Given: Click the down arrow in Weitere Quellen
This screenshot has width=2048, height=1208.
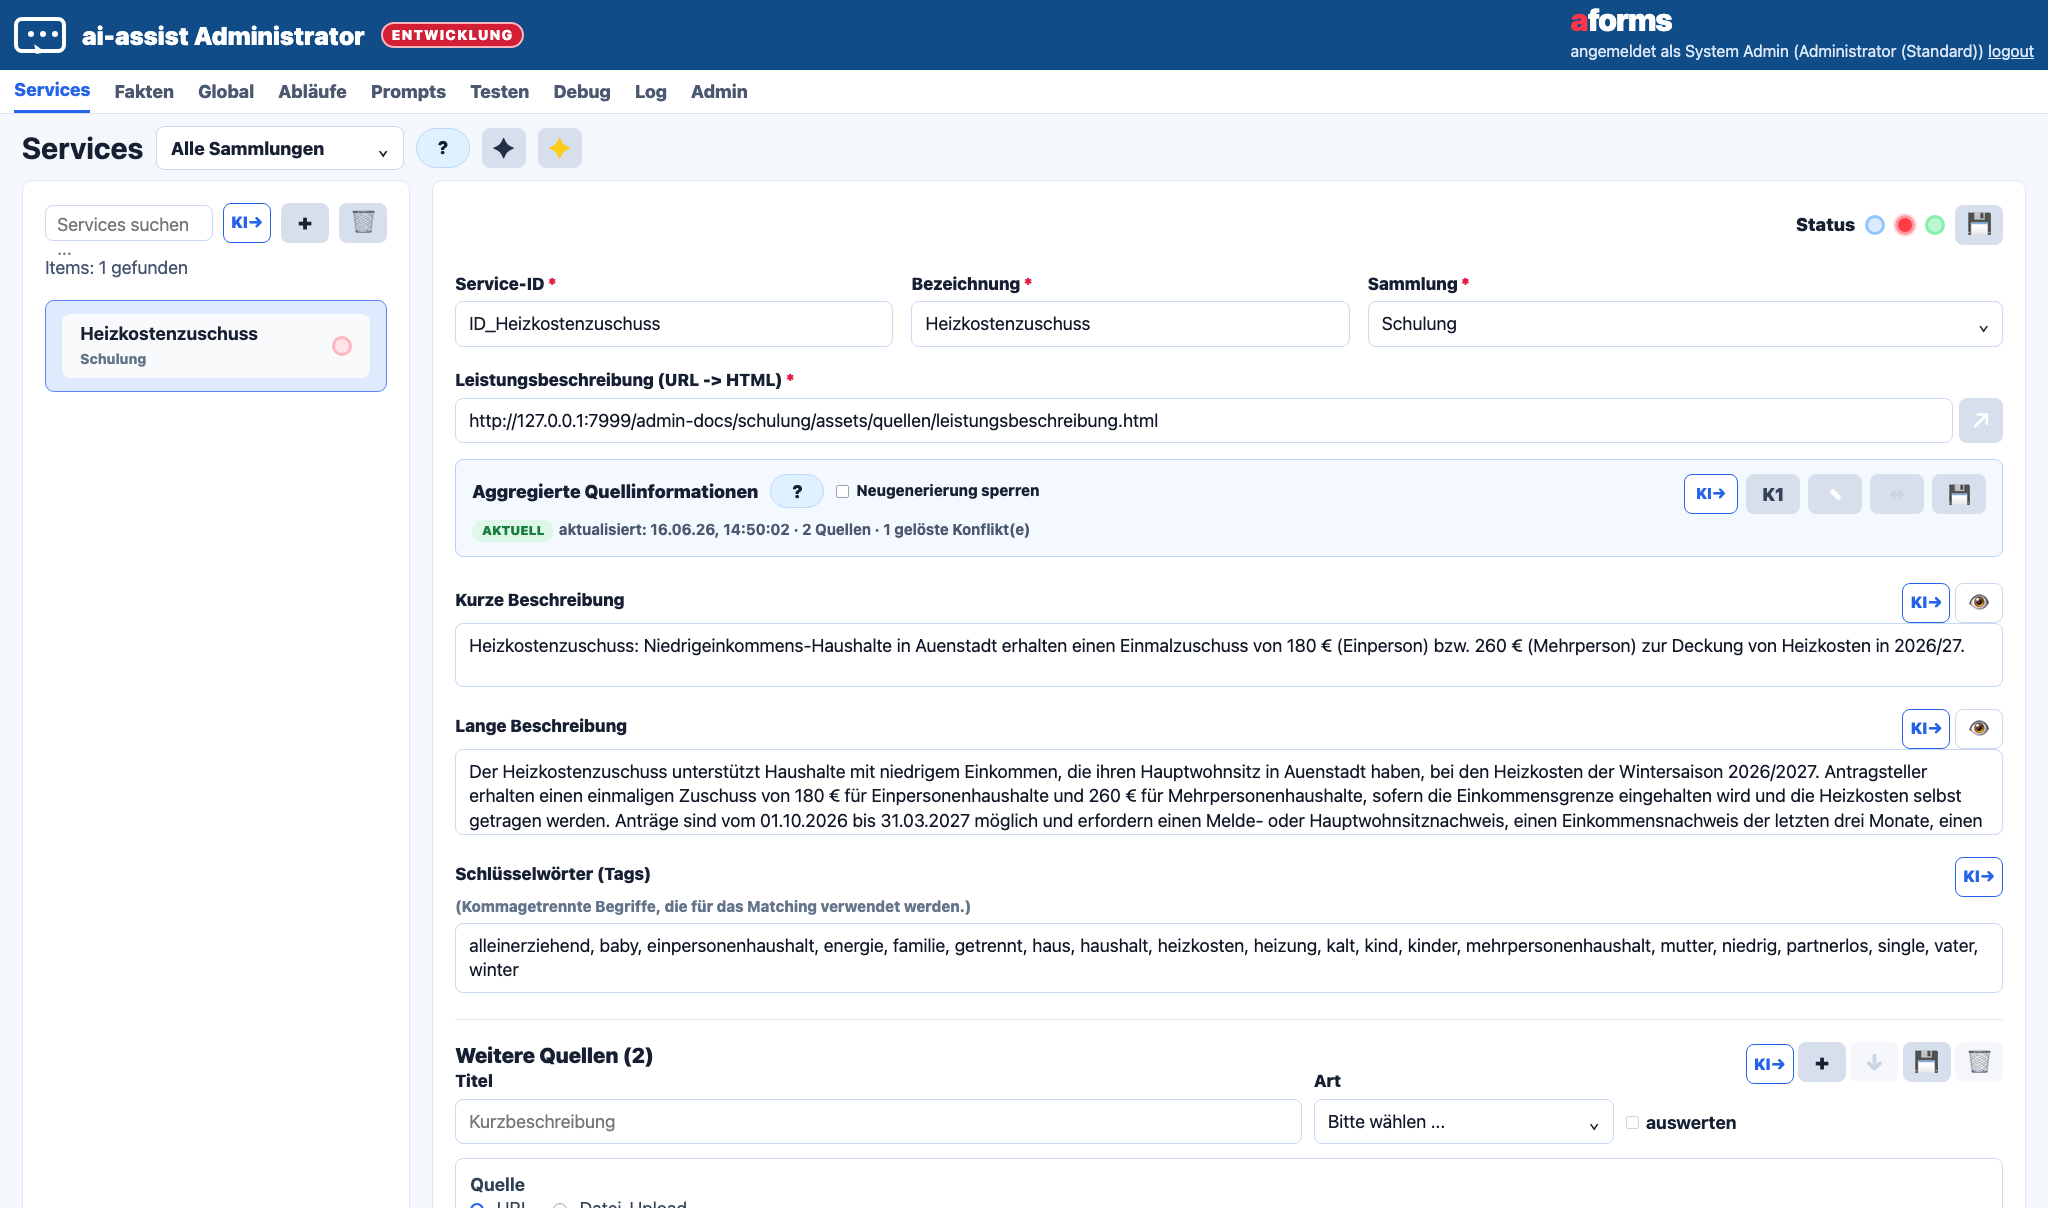Looking at the screenshot, I should pos(1874,1063).
